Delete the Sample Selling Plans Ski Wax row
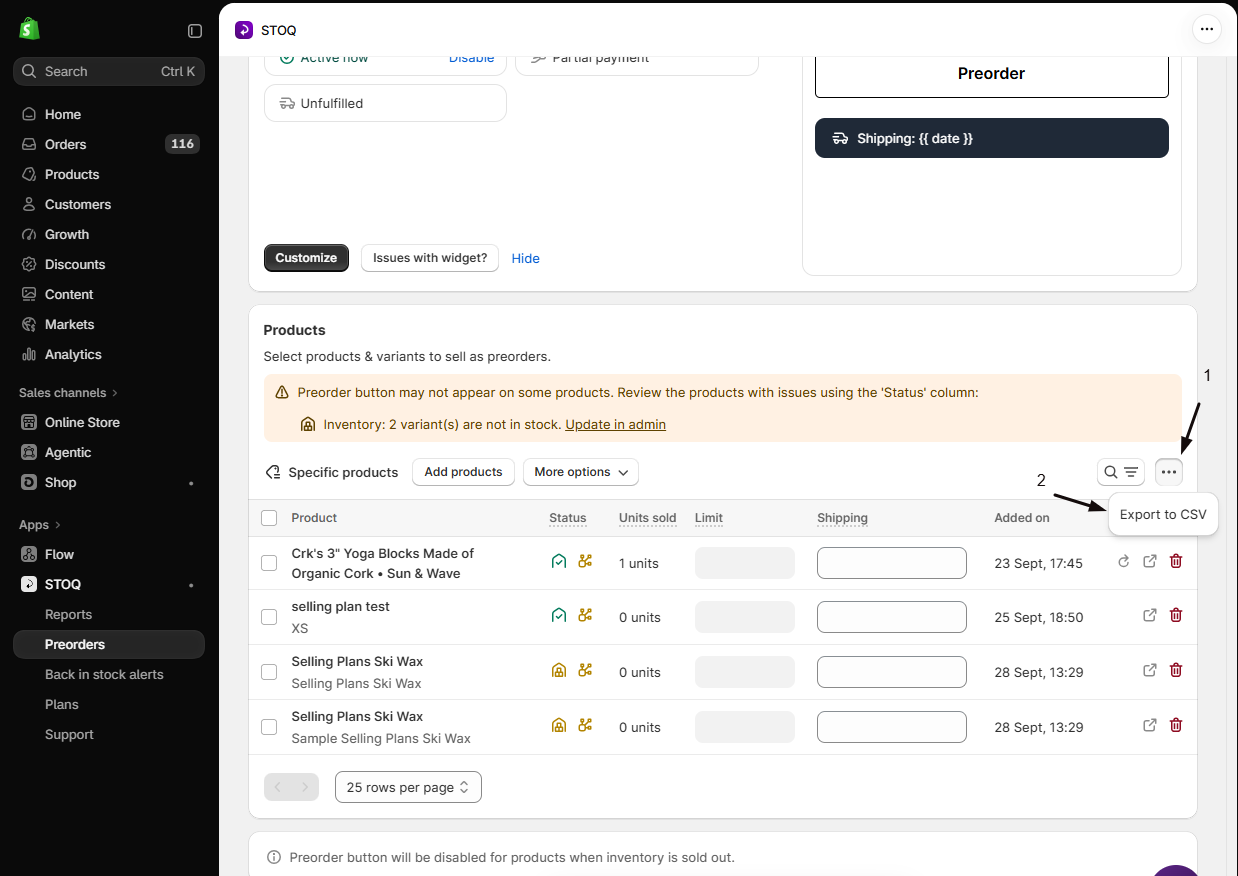The width and height of the screenshot is (1238, 876). pos(1176,726)
